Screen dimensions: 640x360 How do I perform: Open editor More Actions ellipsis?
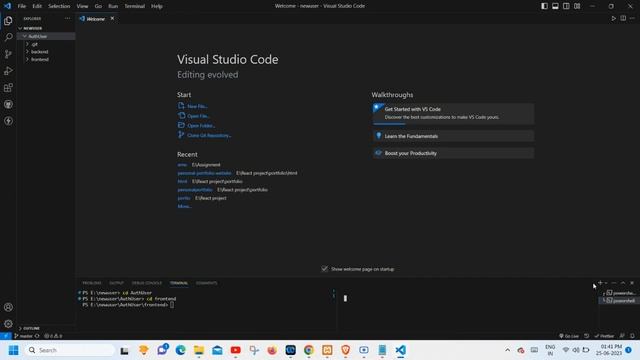click(x=632, y=18)
